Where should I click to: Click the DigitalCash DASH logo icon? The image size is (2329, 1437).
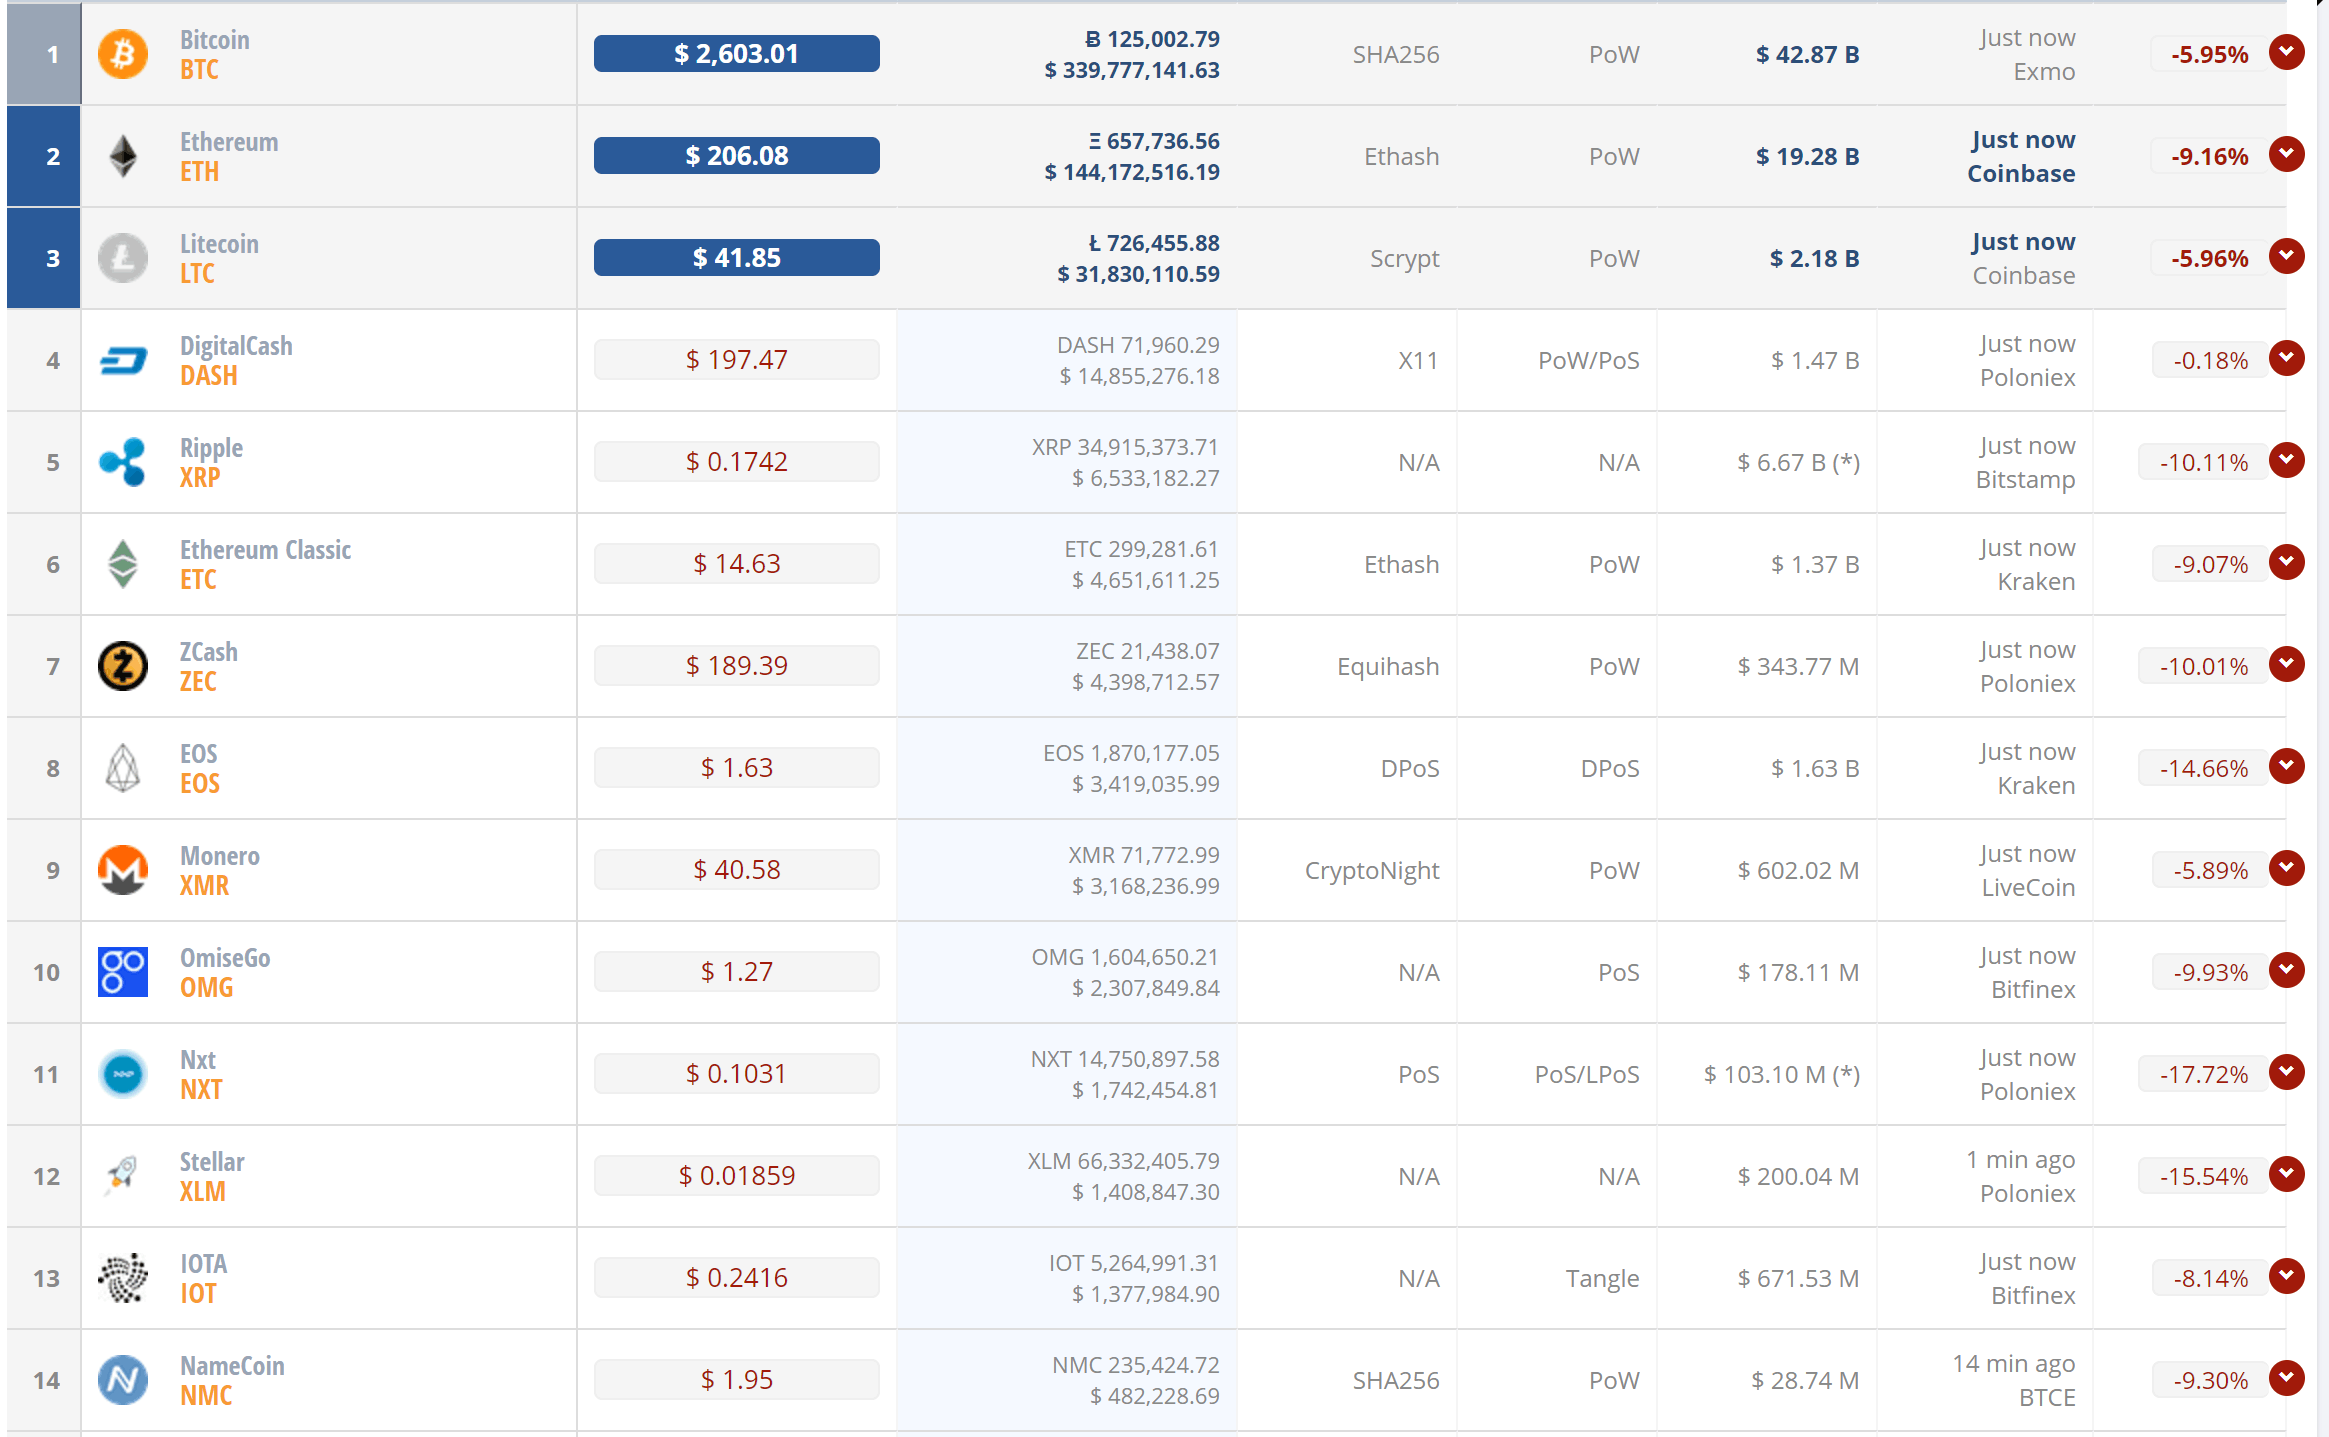pos(123,360)
